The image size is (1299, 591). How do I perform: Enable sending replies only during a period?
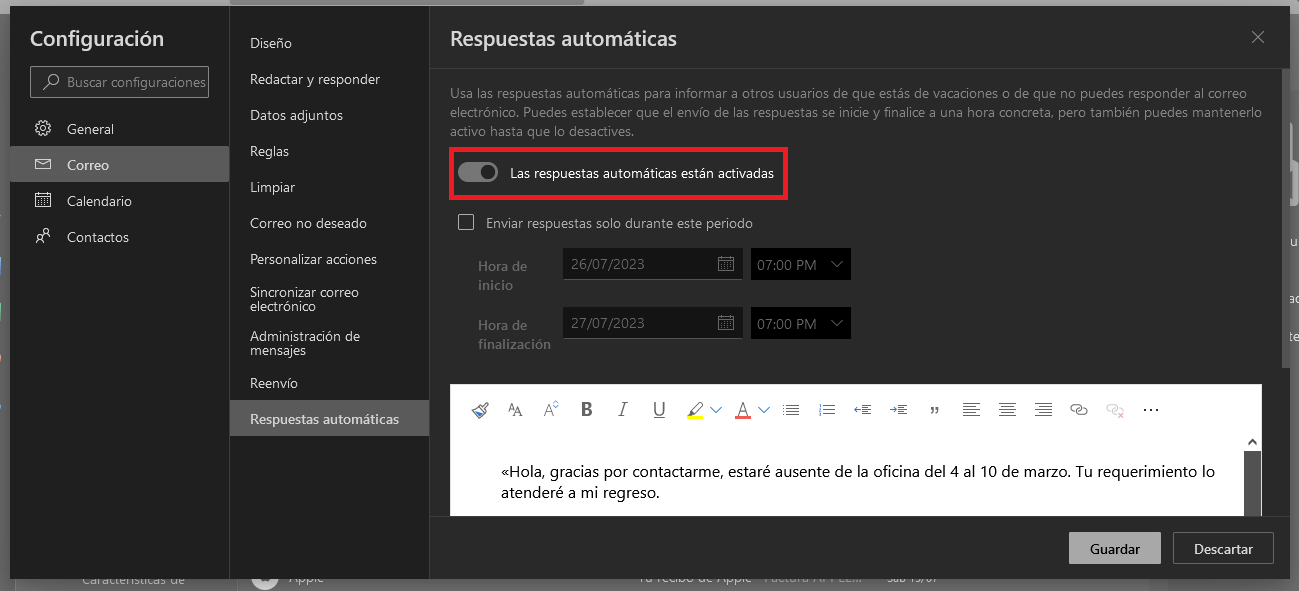click(466, 222)
